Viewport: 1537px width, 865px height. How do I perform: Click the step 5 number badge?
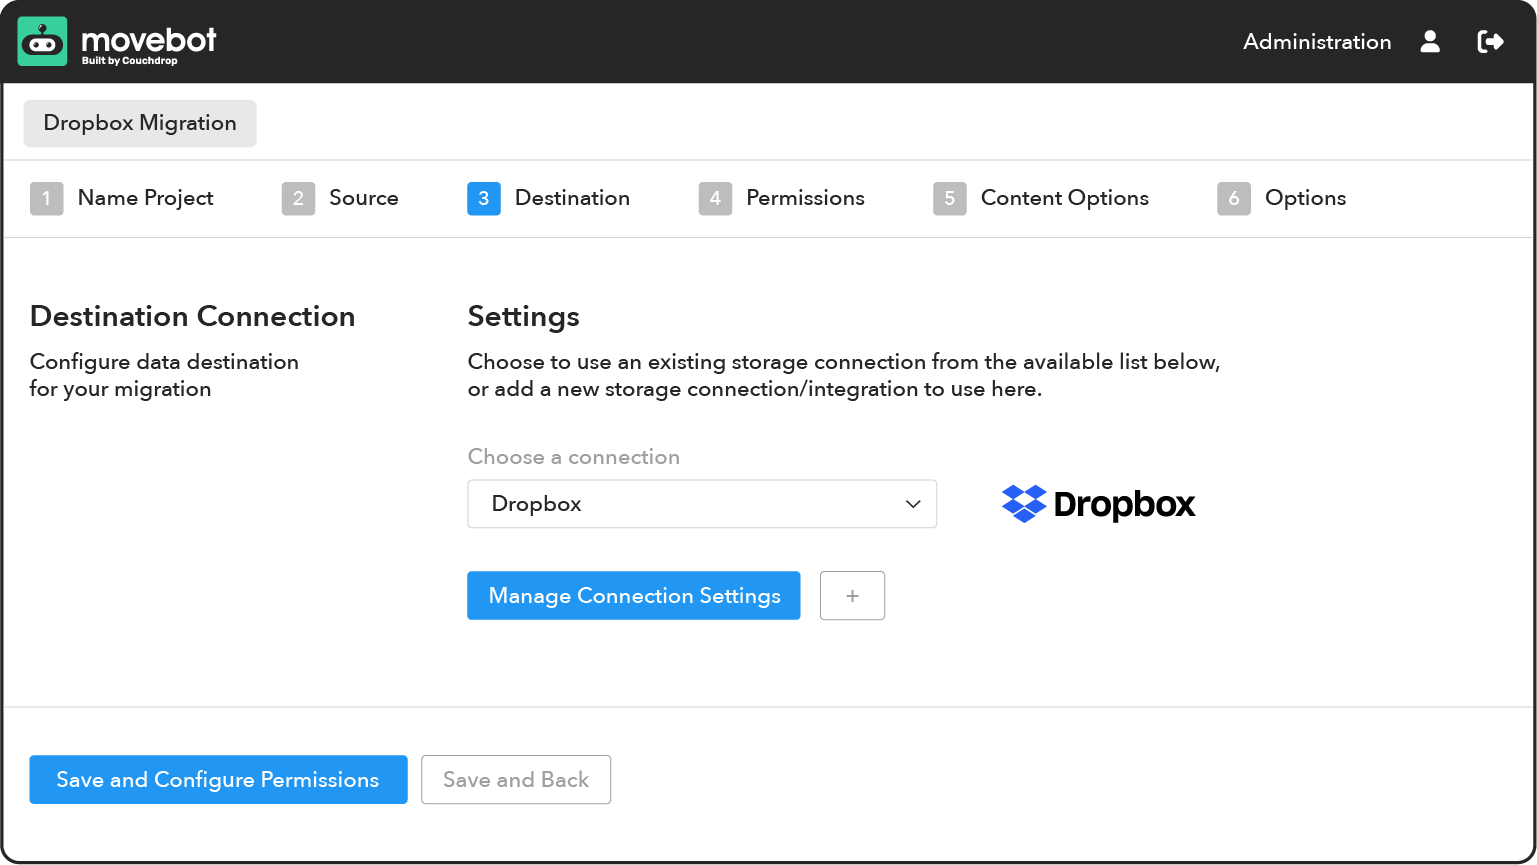click(x=949, y=199)
